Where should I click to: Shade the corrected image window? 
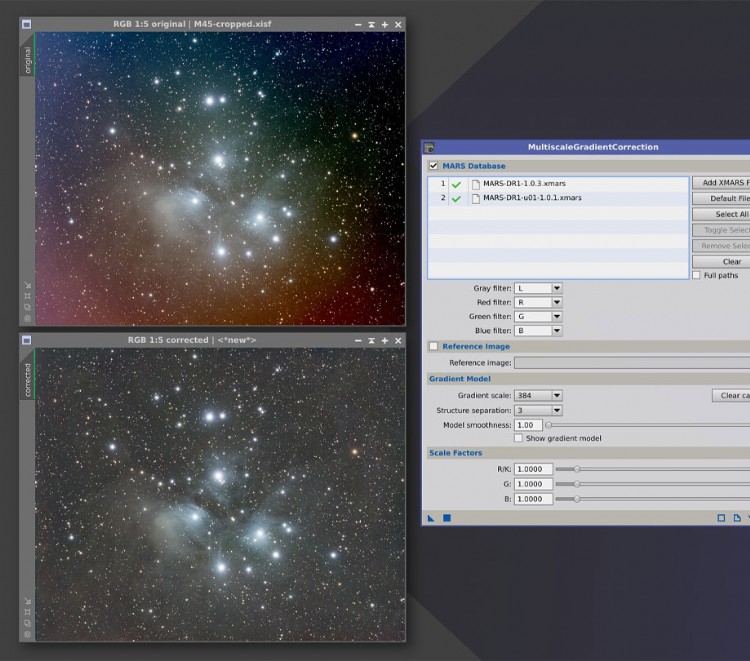(371, 340)
